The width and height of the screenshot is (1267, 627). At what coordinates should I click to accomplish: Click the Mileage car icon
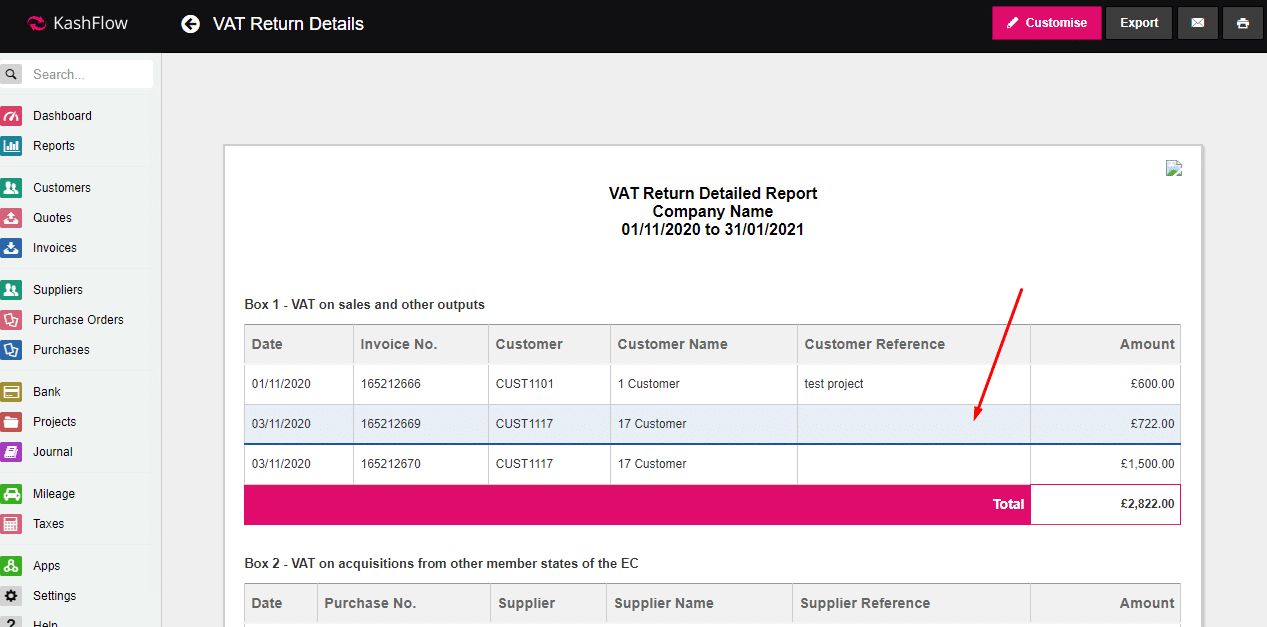tap(12, 494)
